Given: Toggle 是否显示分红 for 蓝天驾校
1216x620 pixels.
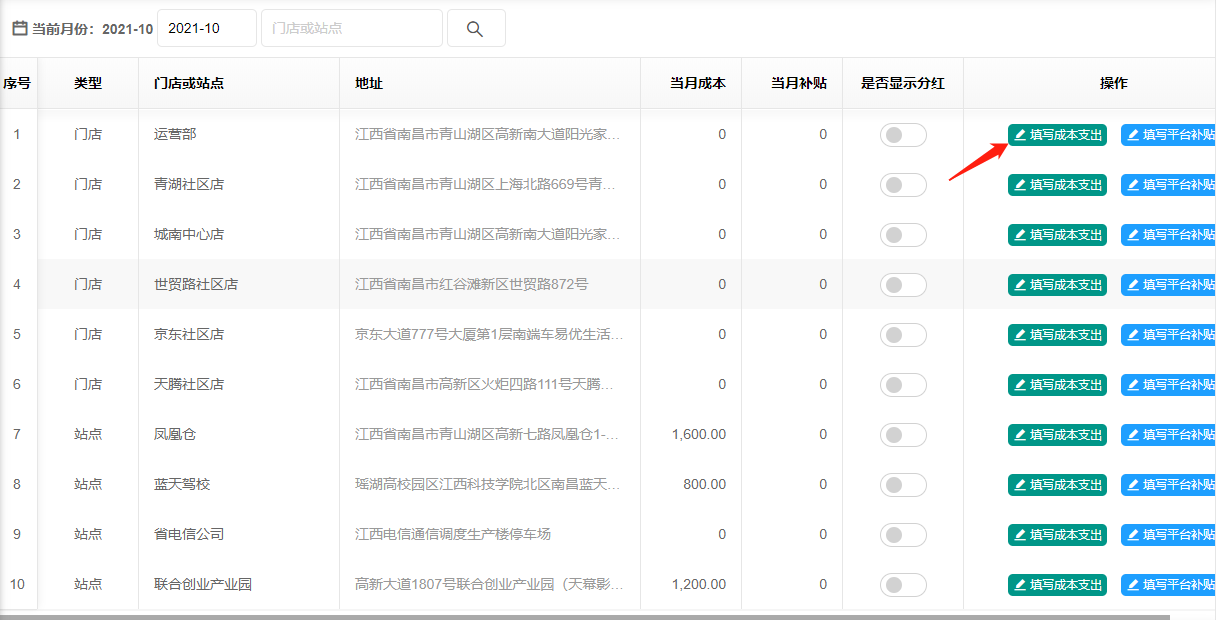Looking at the screenshot, I should click(903, 485).
